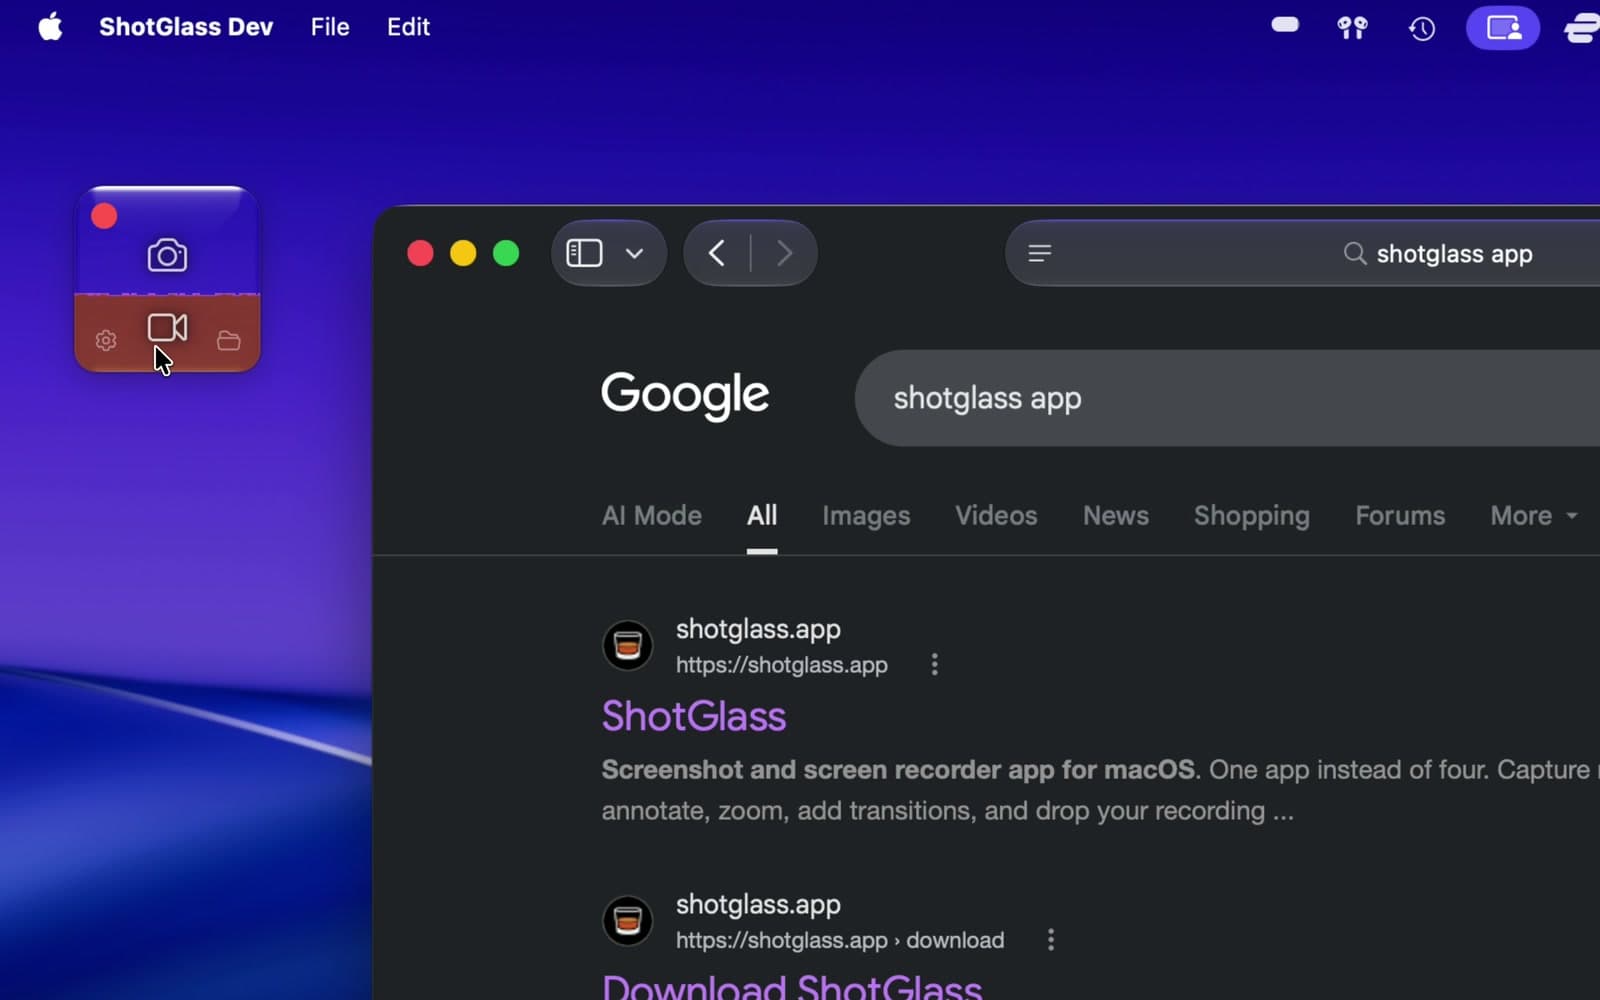Click second result's download favicon
Image resolution: width=1600 pixels, height=1000 pixels.
tap(628, 920)
